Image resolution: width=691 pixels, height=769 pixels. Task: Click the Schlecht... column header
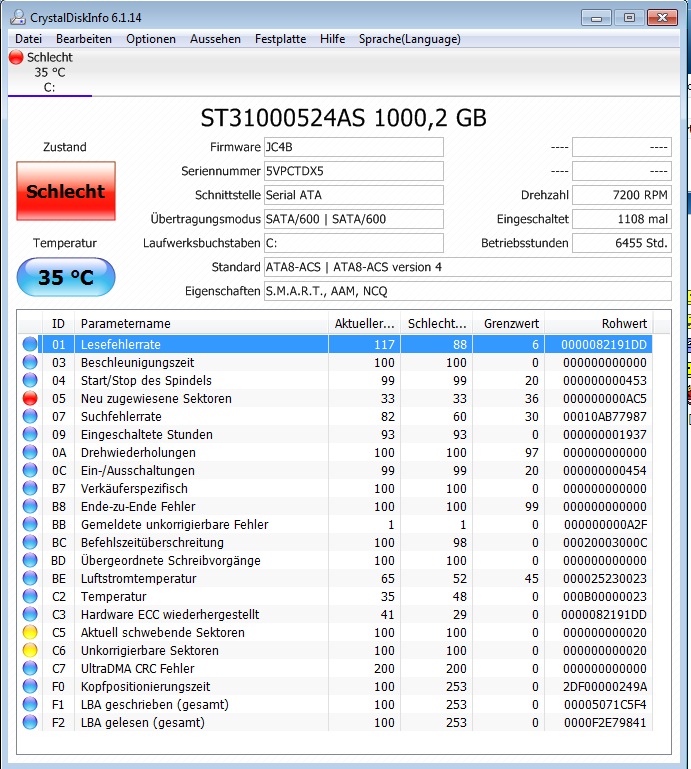(x=436, y=324)
